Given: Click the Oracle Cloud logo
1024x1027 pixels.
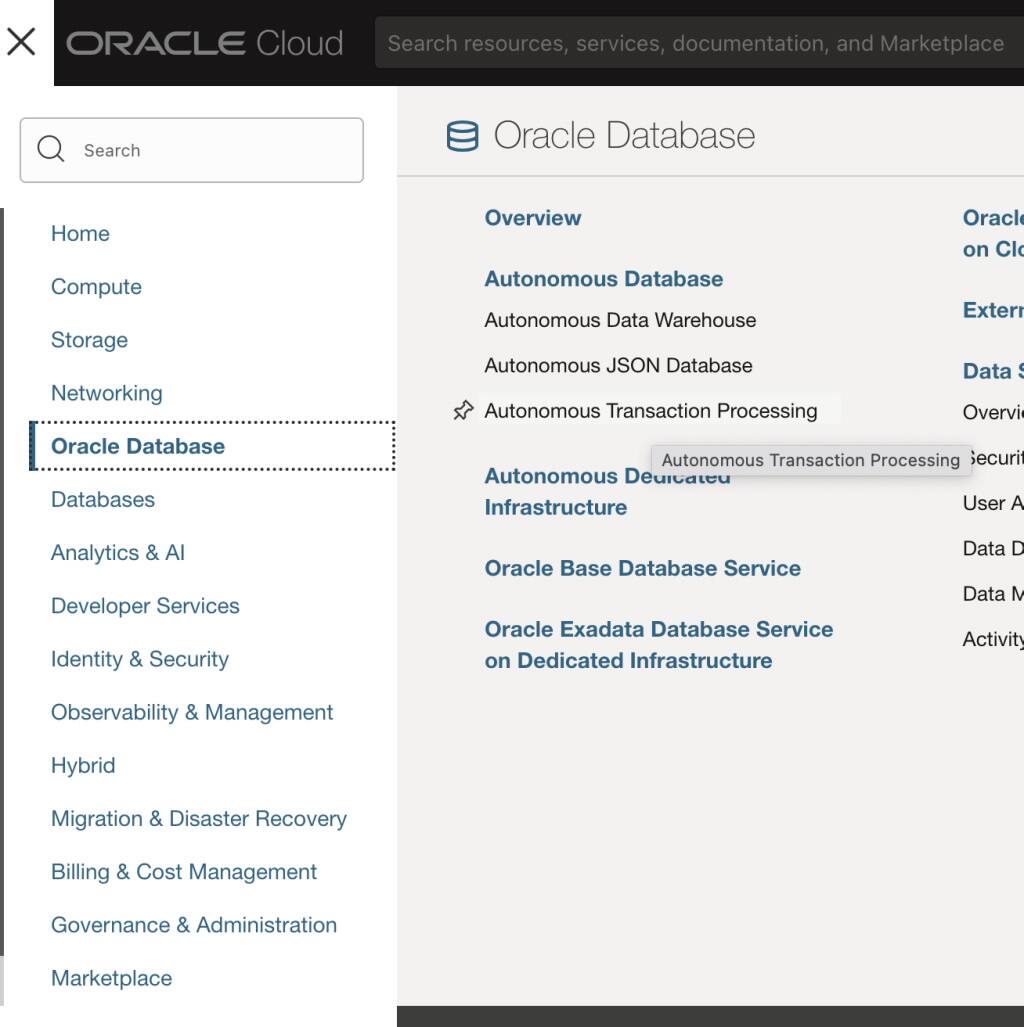Looking at the screenshot, I should 205,43.
